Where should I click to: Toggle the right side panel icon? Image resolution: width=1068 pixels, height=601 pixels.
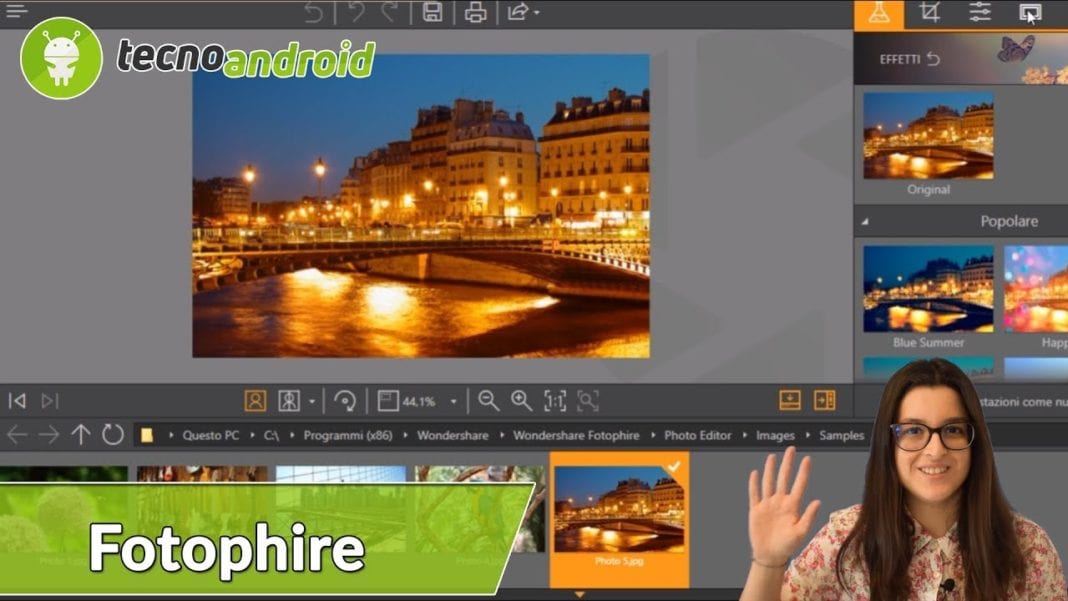[x=824, y=400]
